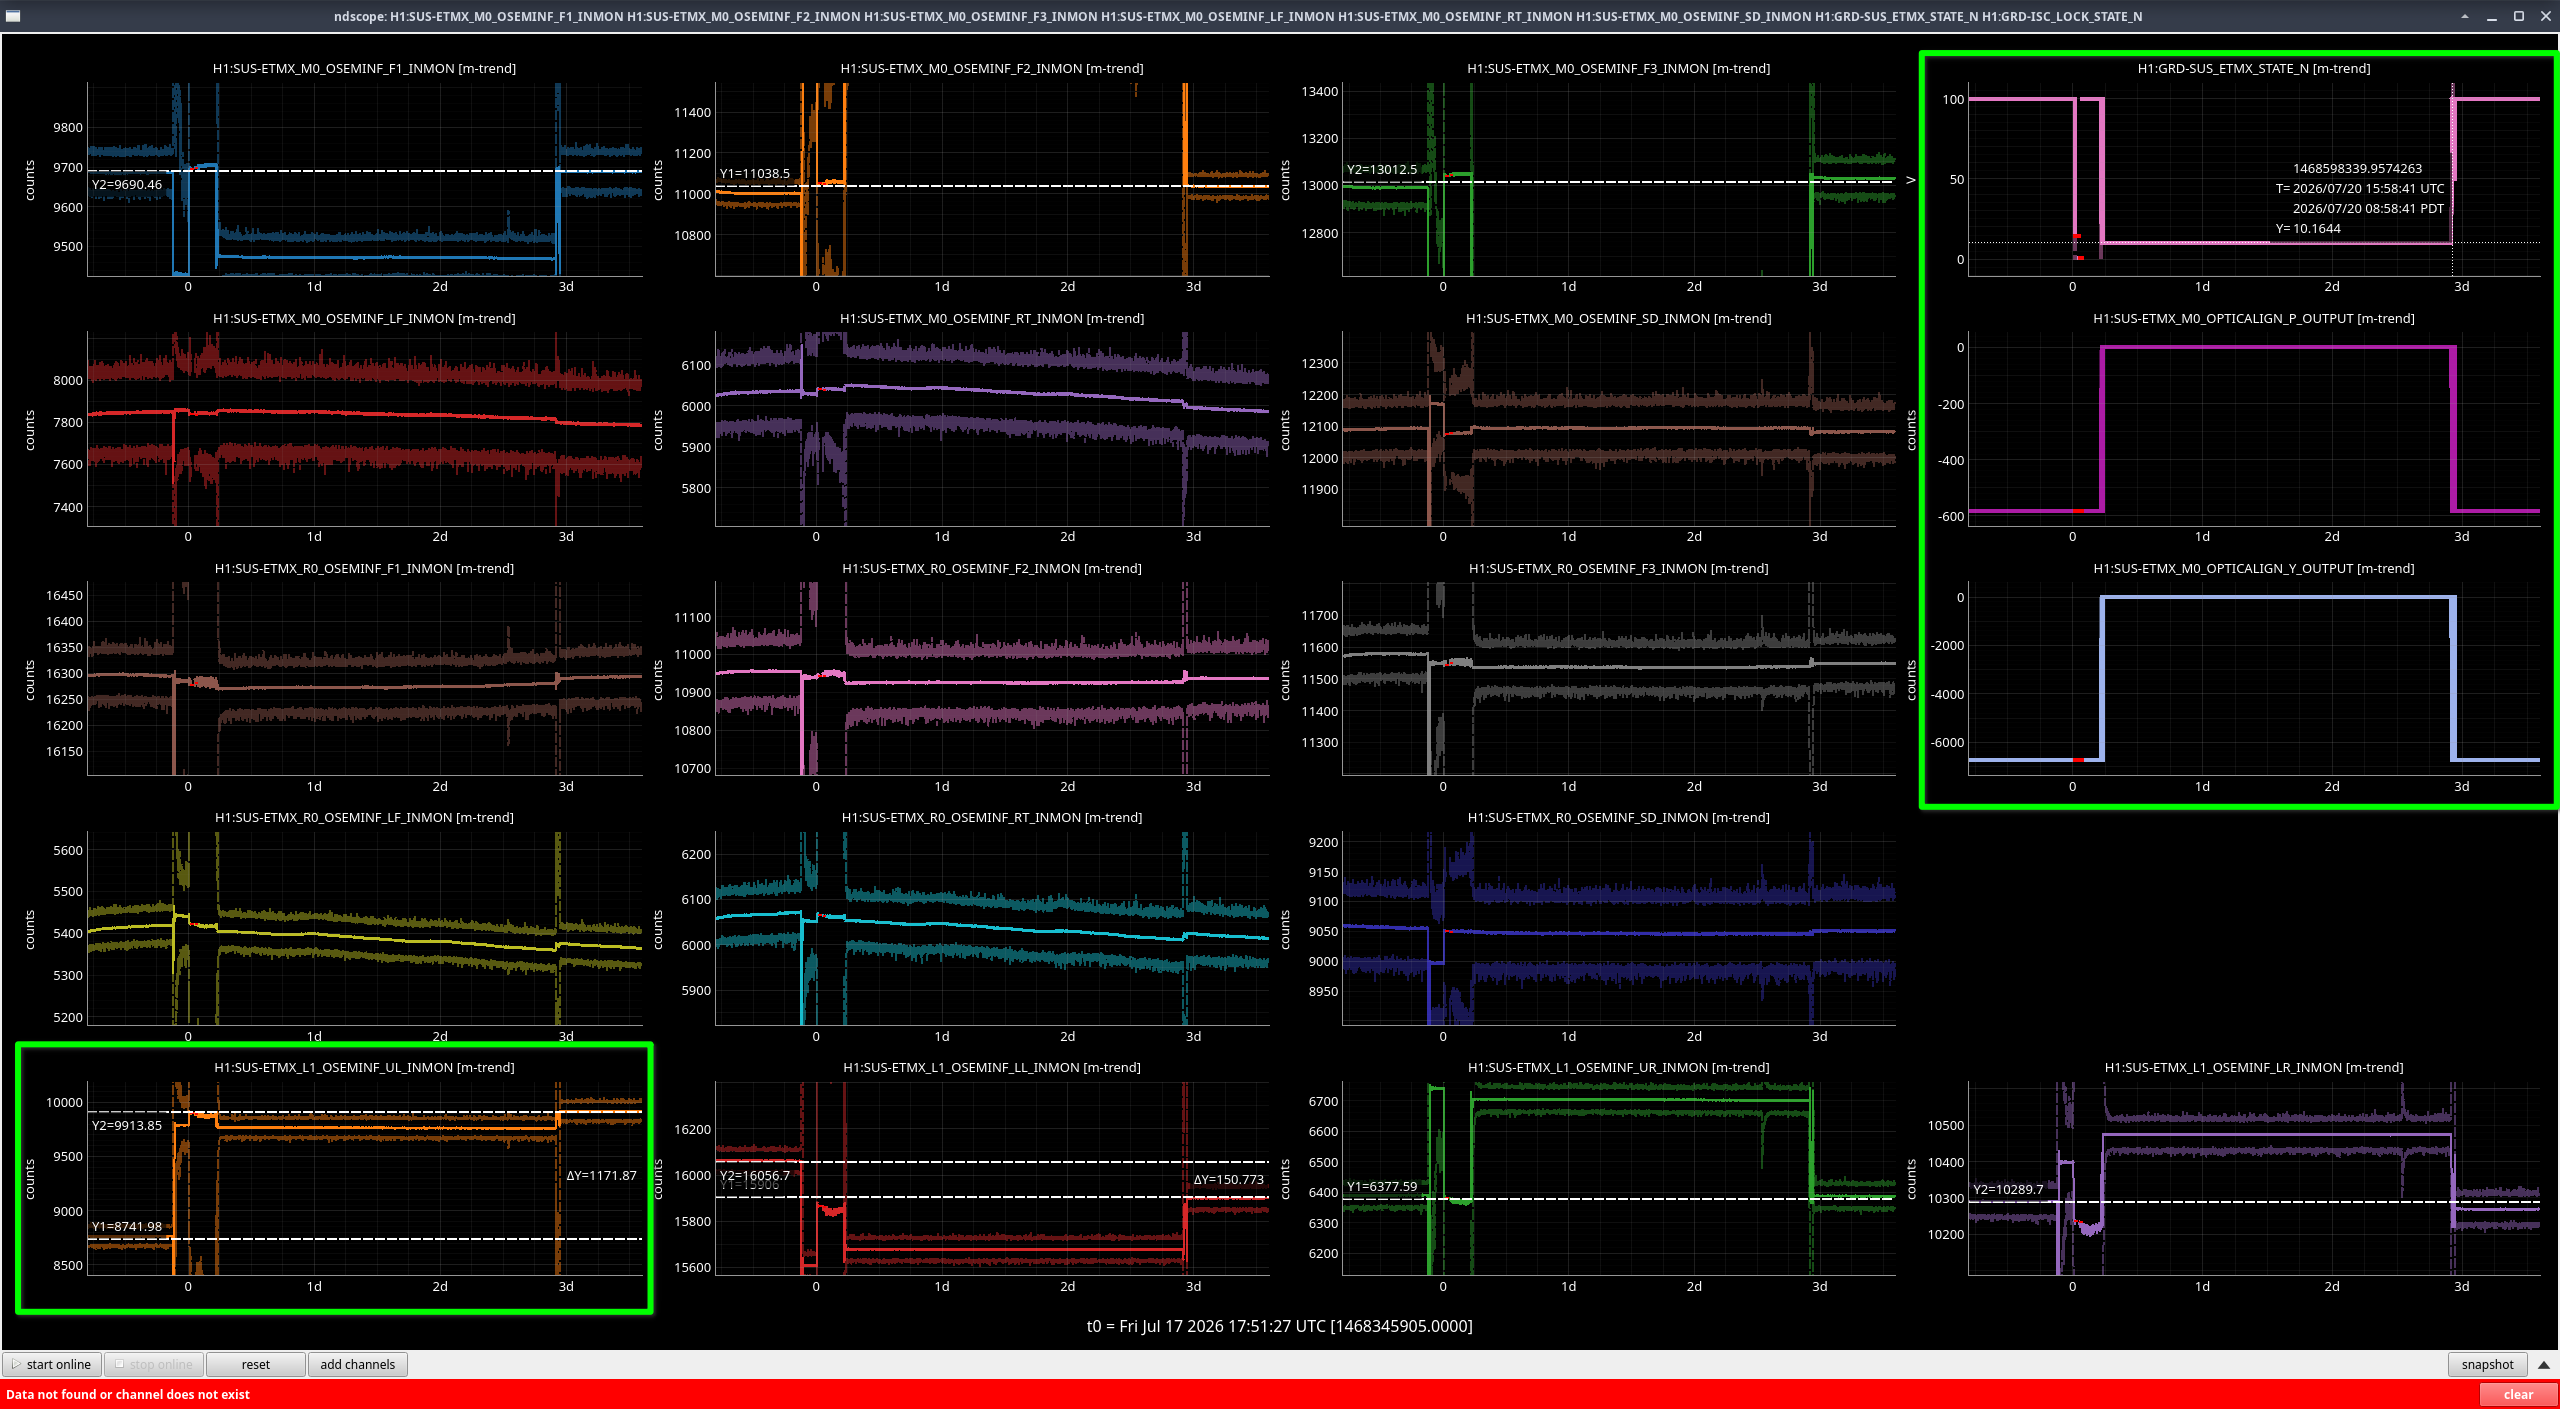Click the stop online button

[x=154, y=1364]
